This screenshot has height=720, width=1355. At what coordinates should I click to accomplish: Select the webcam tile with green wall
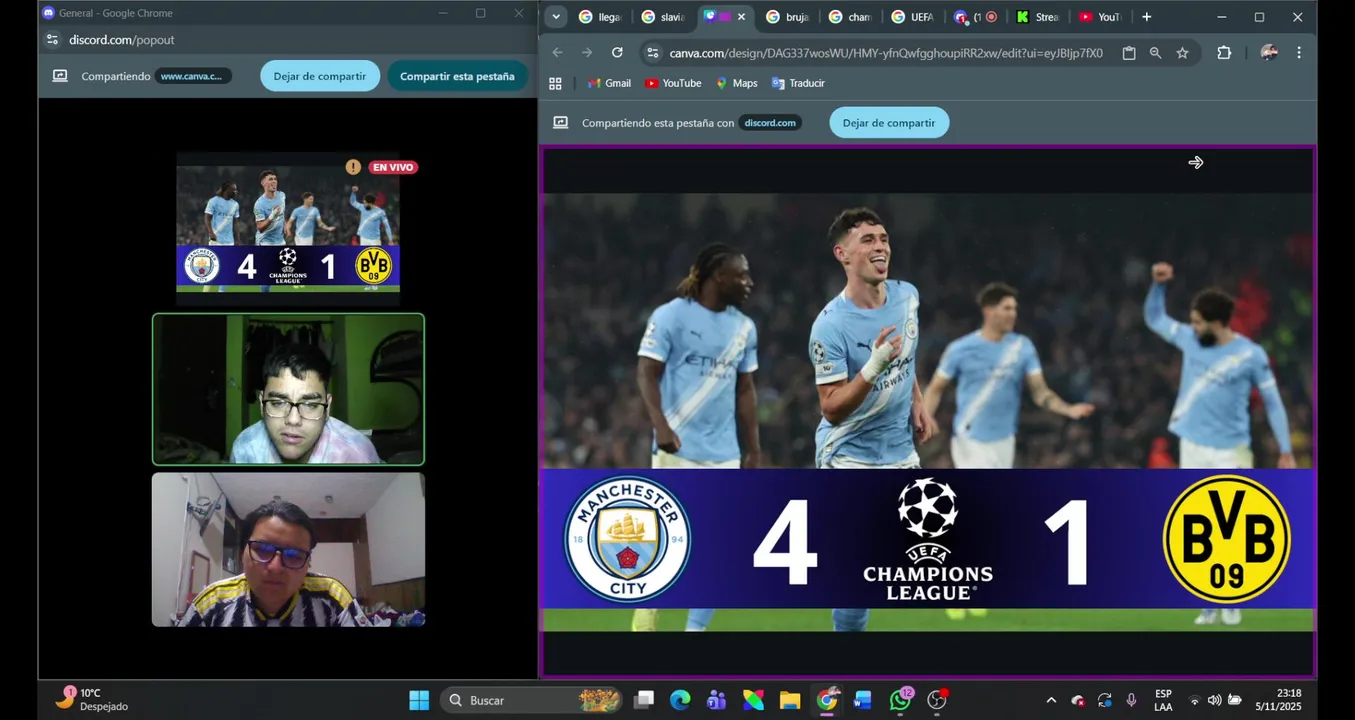(288, 389)
